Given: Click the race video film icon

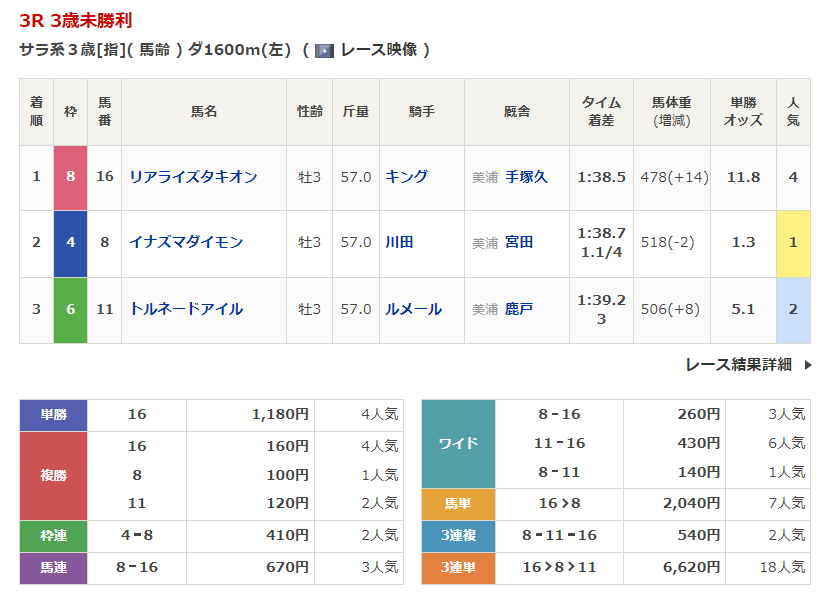Looking at the screenshot, I should point(324,50).
